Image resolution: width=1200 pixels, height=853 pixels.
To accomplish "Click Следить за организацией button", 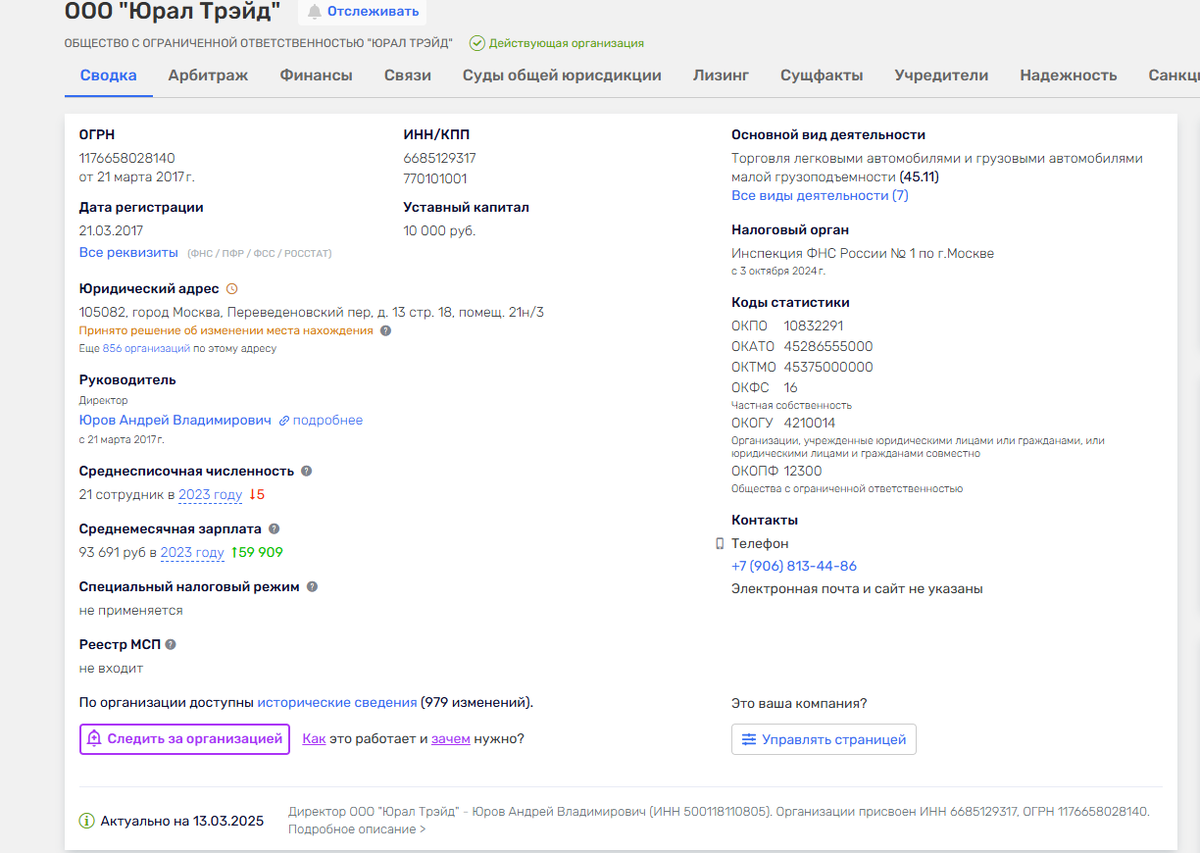I will (x=185, y=739).
